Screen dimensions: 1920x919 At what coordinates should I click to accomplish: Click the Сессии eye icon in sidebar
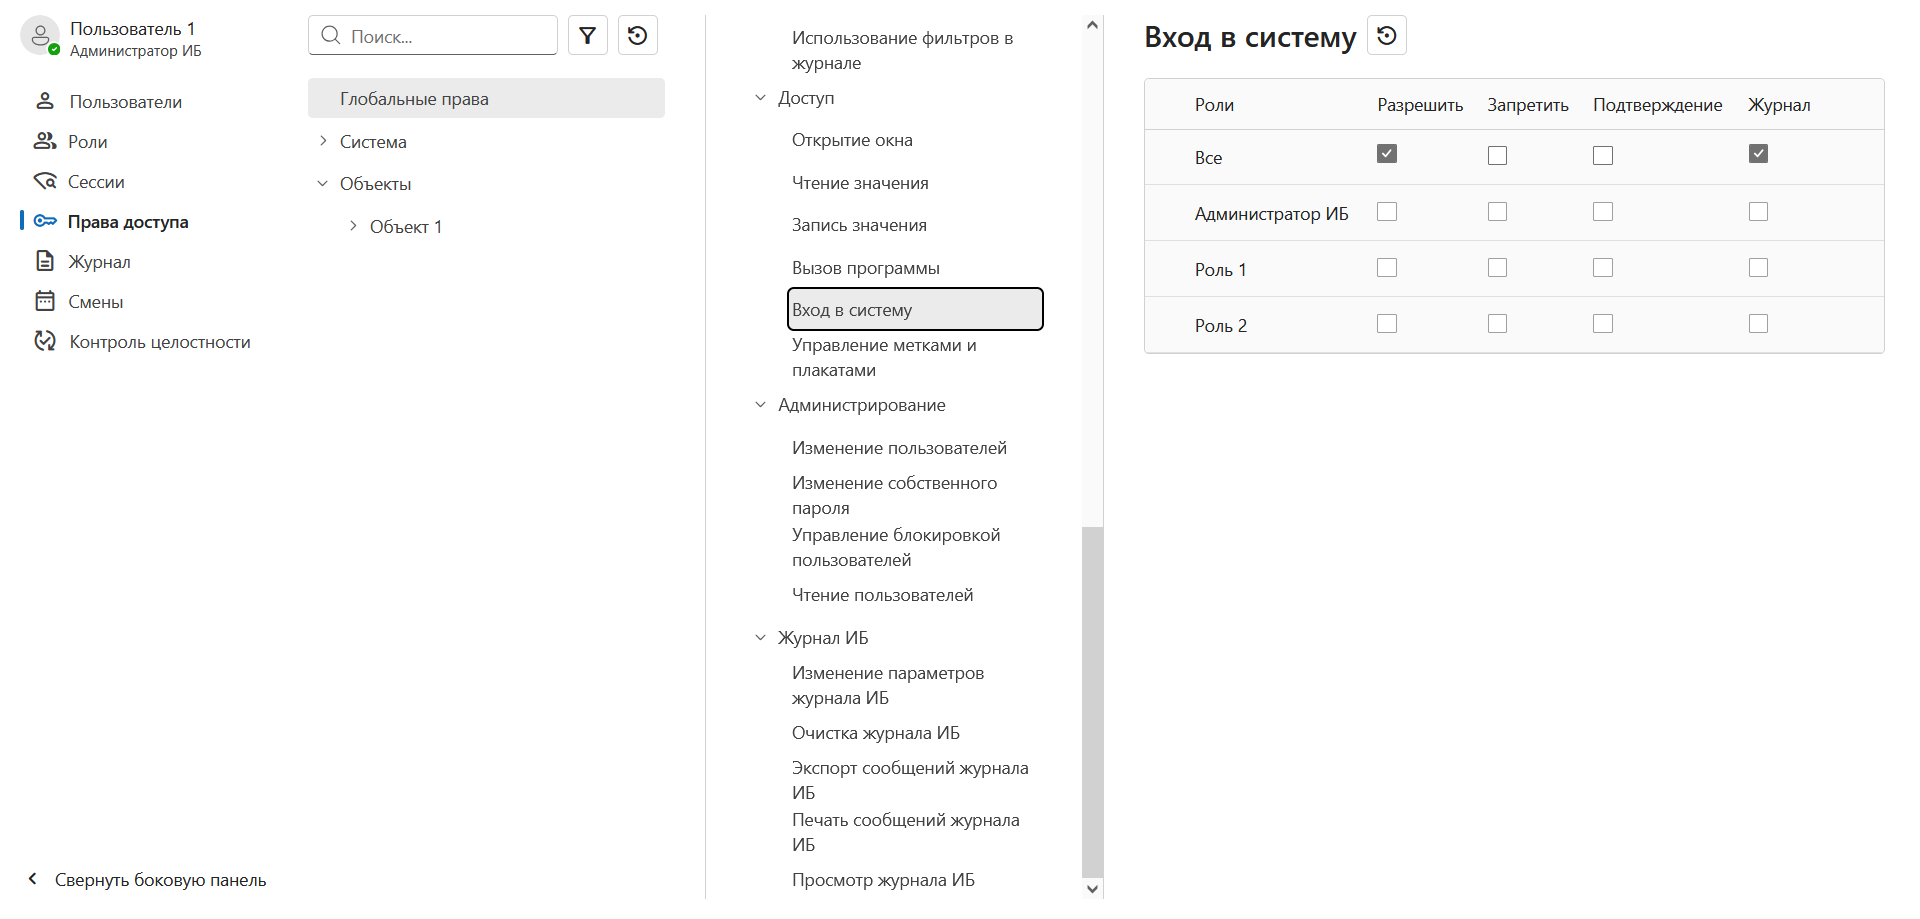(x=45, y=181)
